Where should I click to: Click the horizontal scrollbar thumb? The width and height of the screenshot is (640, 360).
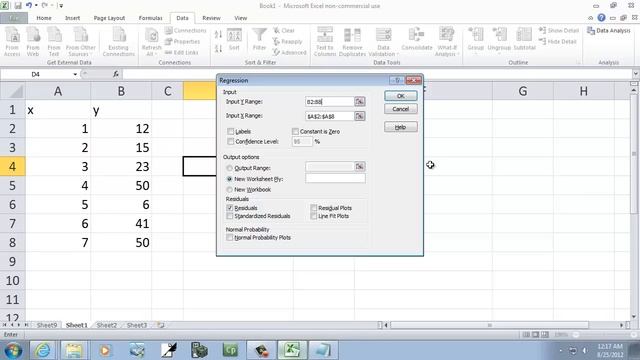pos(489,325)
